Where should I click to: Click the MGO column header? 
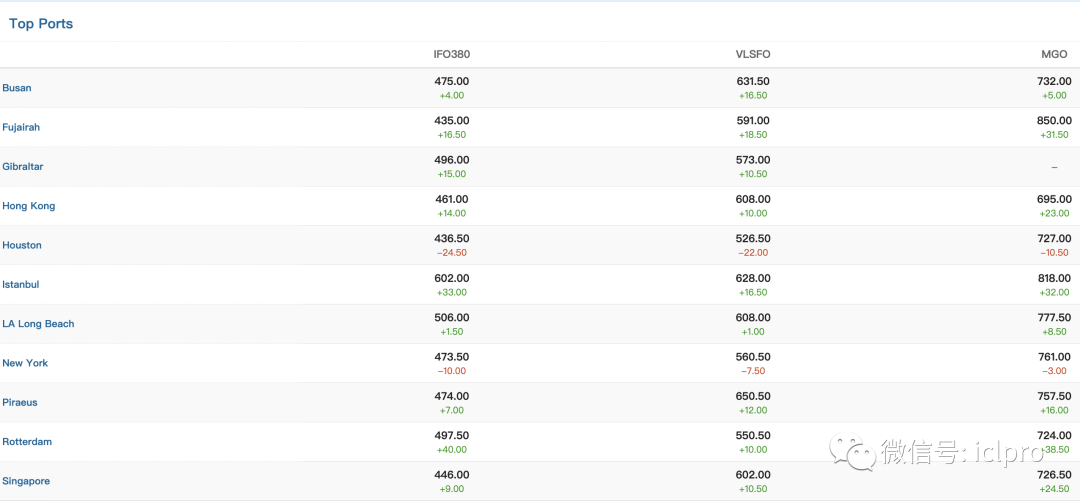click(1054, 54)
